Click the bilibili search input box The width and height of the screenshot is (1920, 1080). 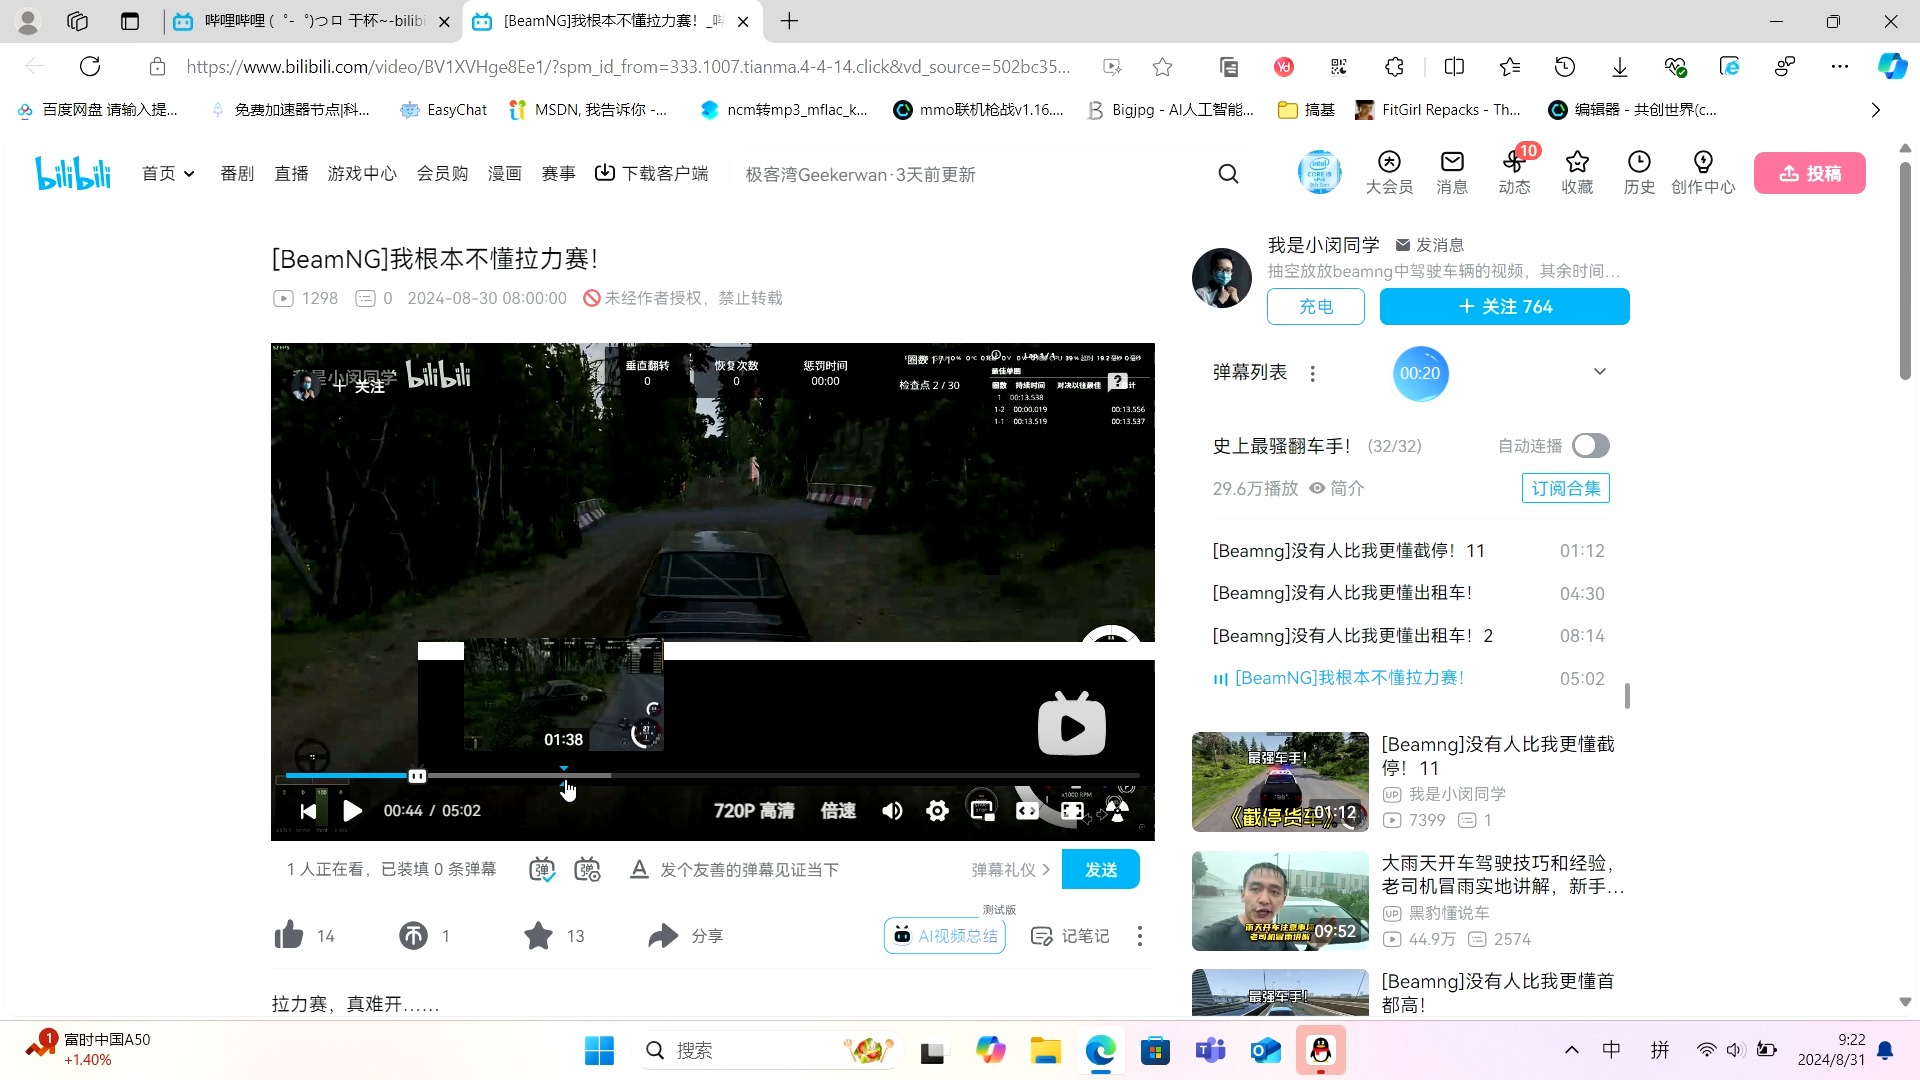click(x=973, y=174)
